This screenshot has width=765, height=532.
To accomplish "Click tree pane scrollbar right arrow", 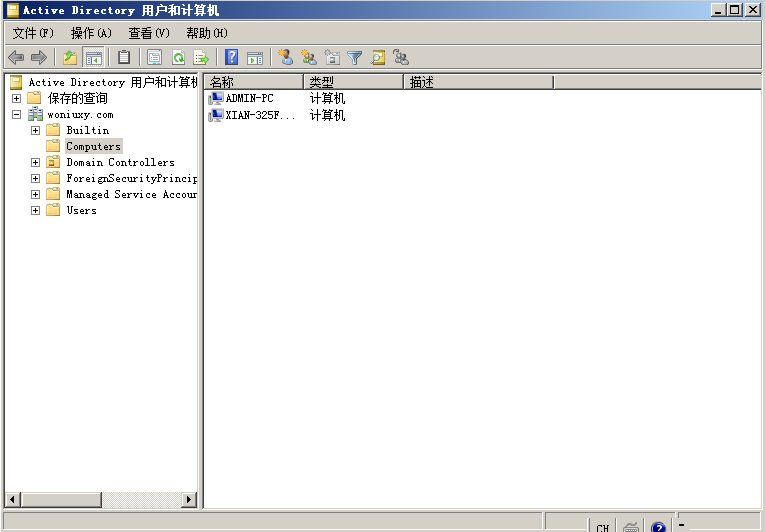I will [x=189, y=499].
